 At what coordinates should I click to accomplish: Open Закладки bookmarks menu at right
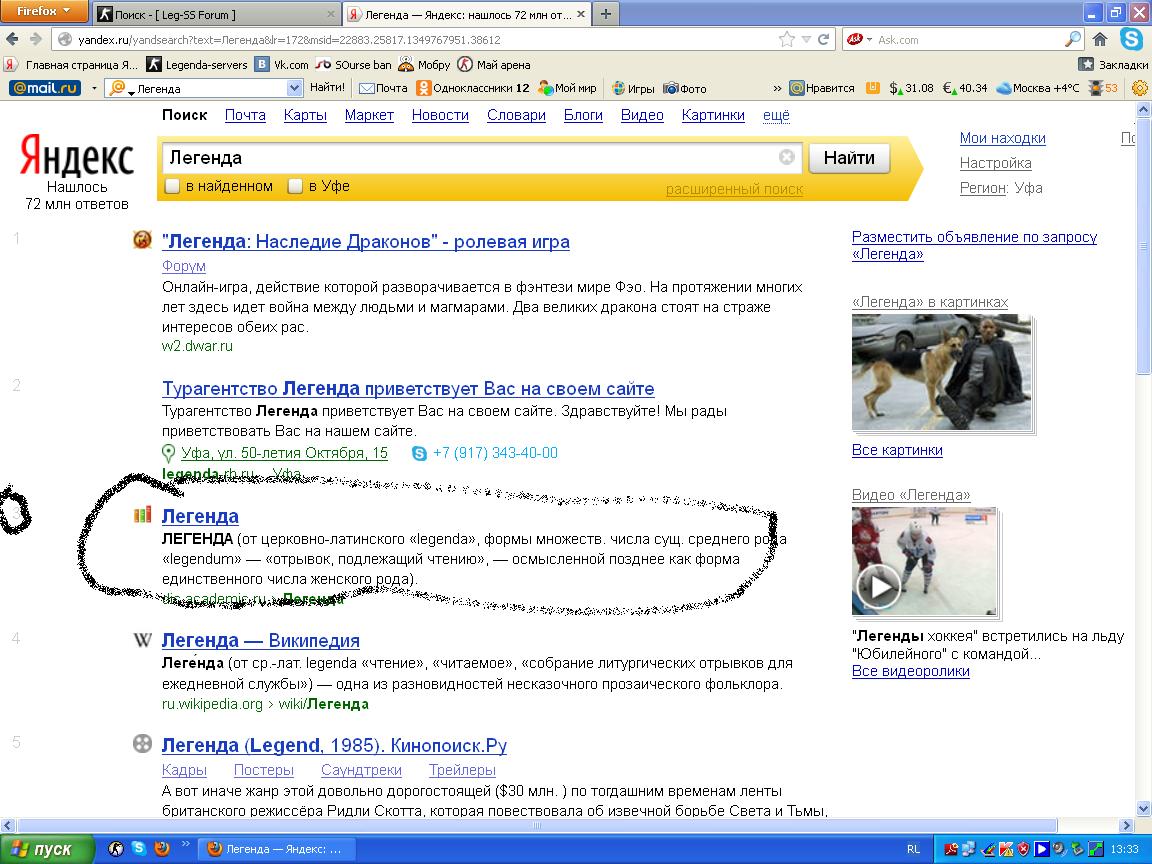pos(1113,65)
